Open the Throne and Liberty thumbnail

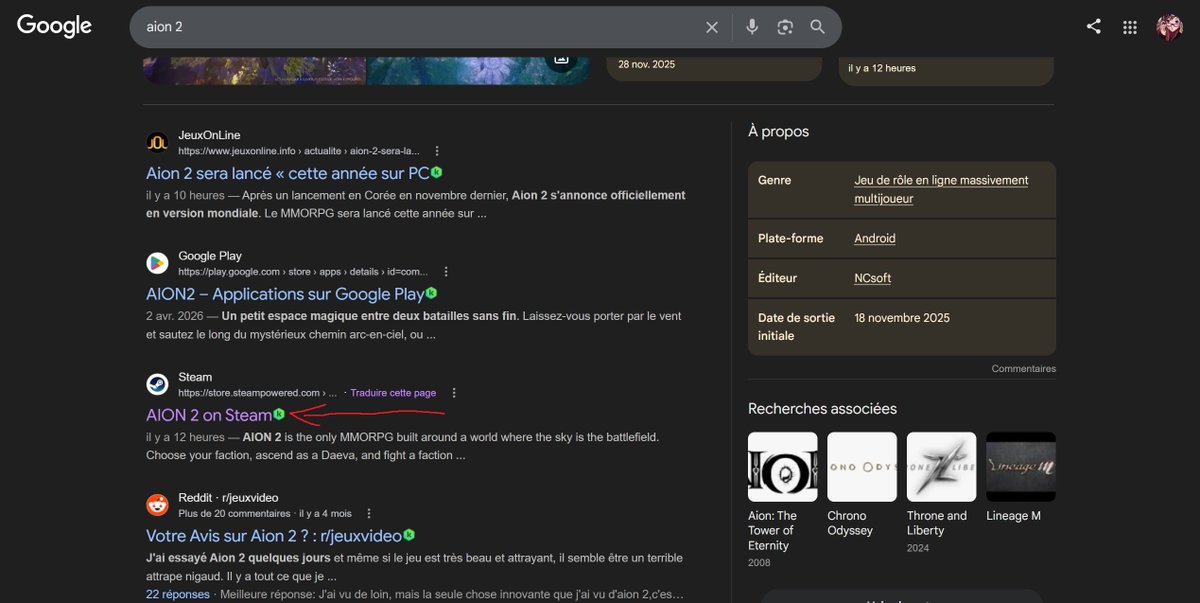942,467
